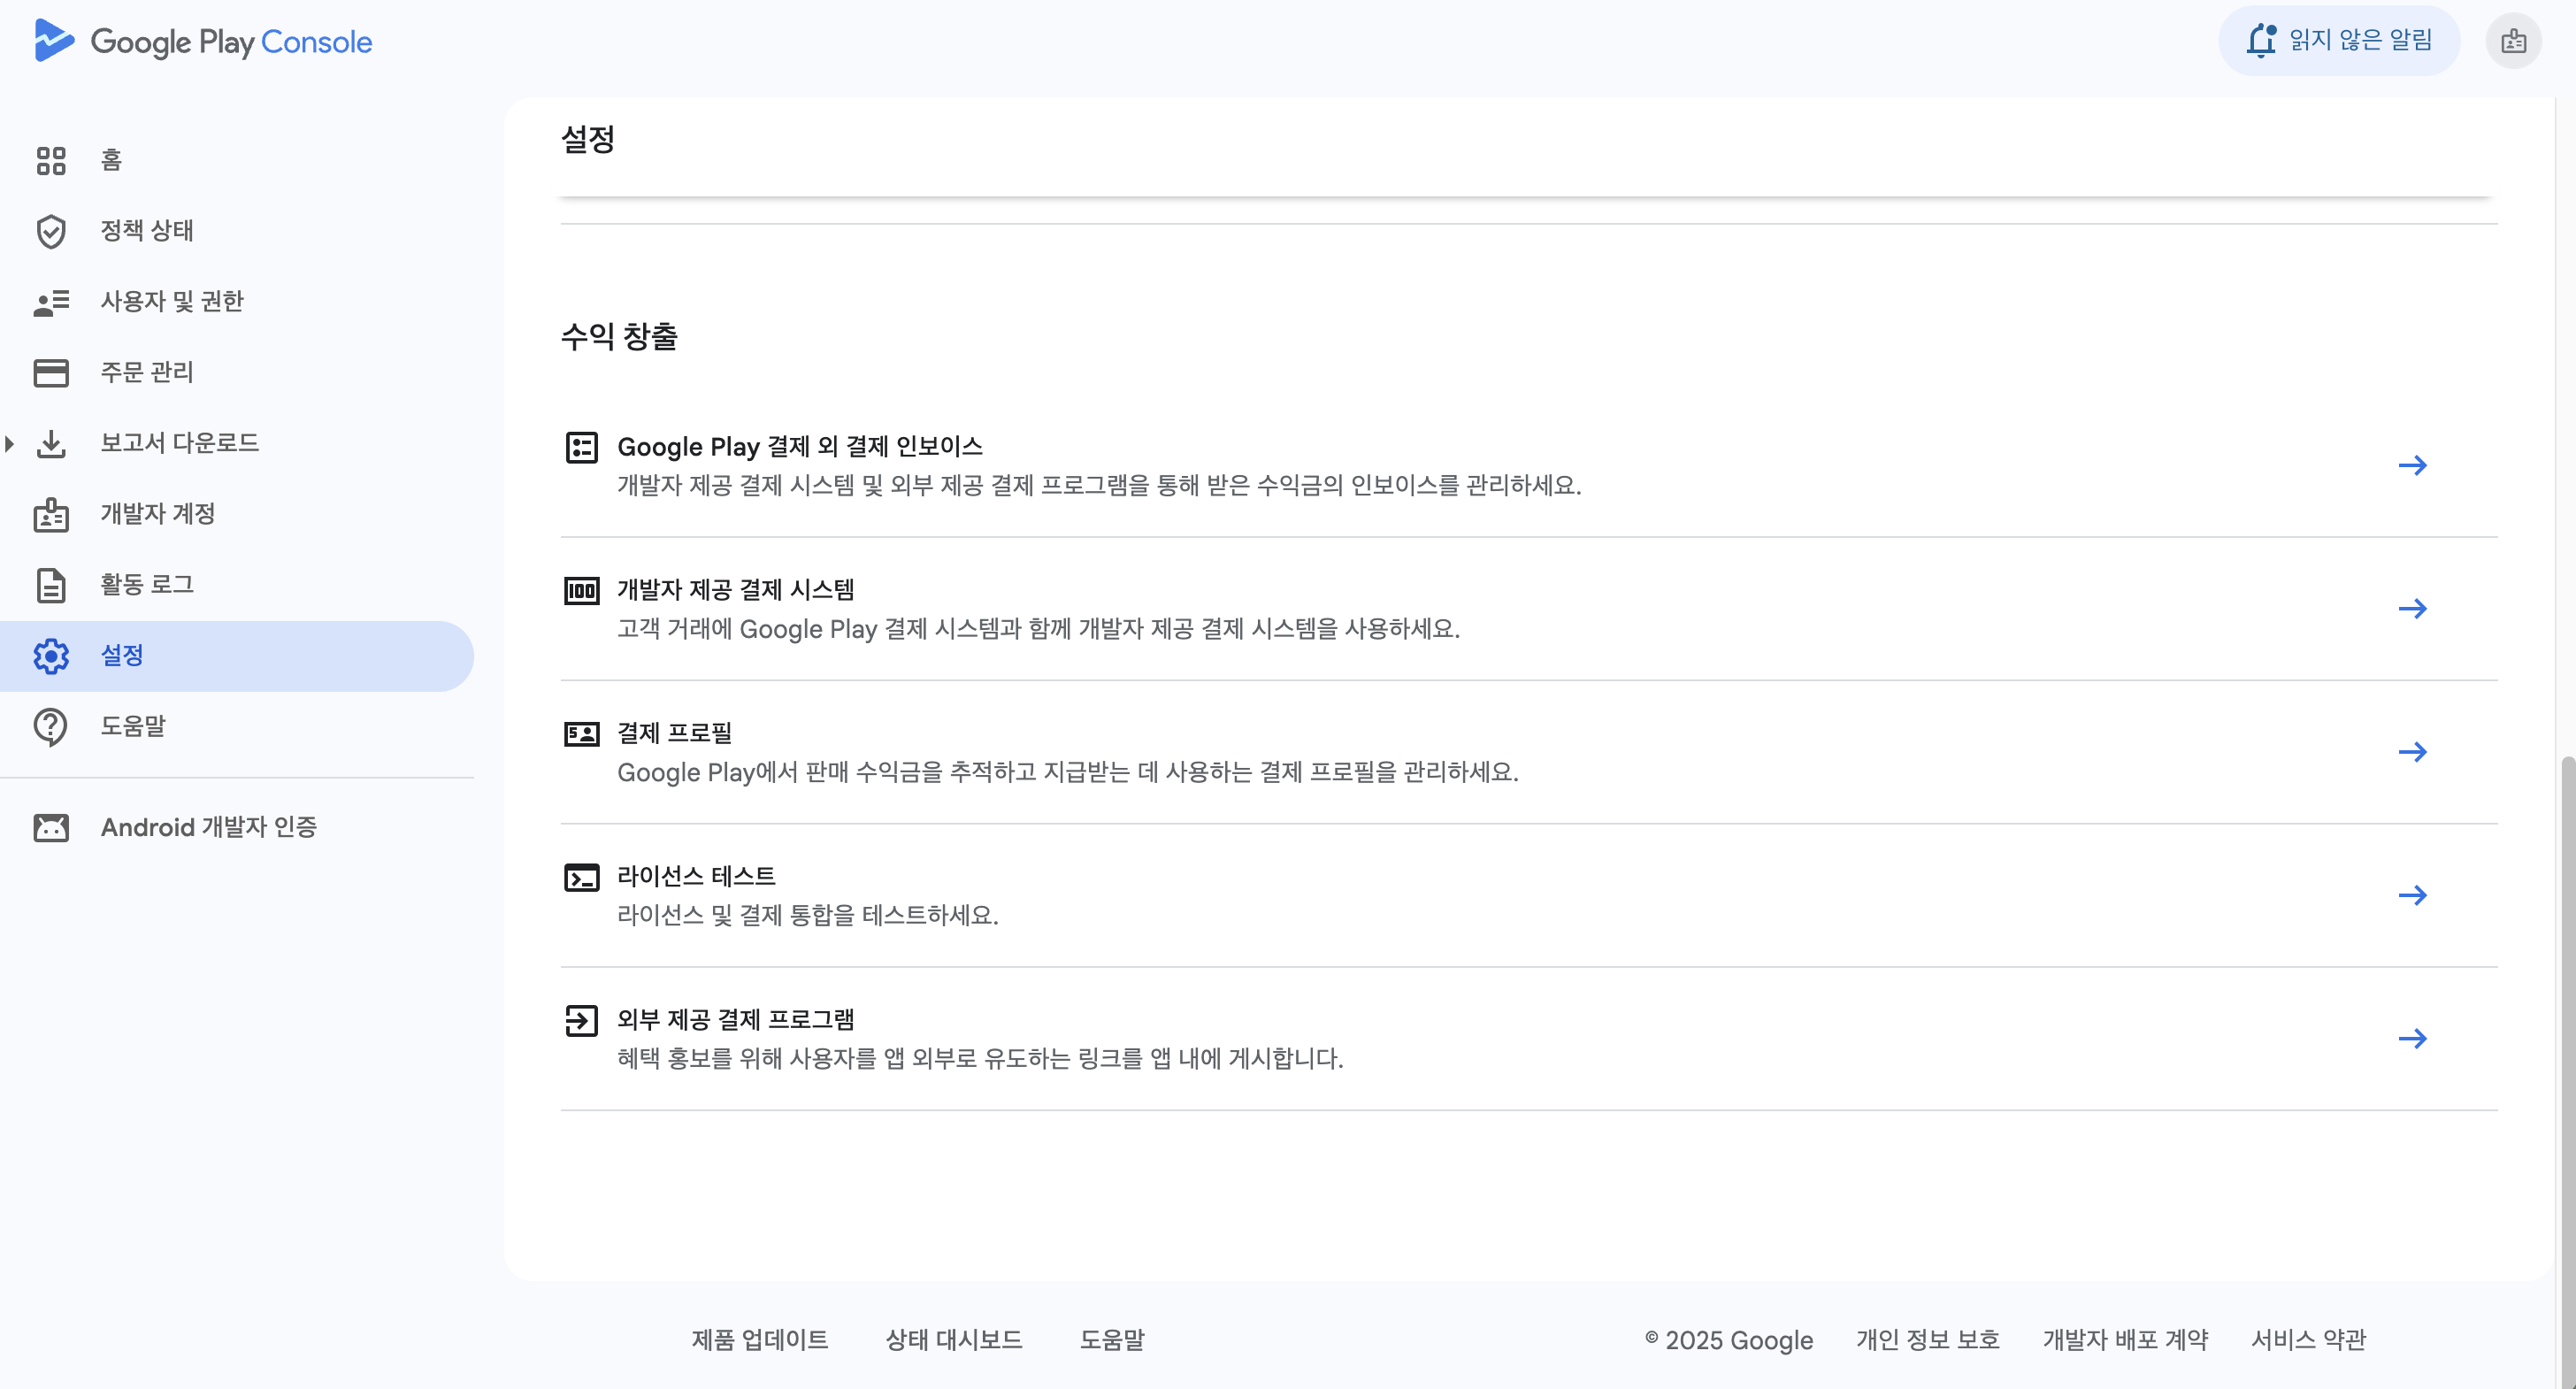Viewport: 2576px width, 1389px height.
Task: Select the 설정 gear icon
Action: (51, 656)
